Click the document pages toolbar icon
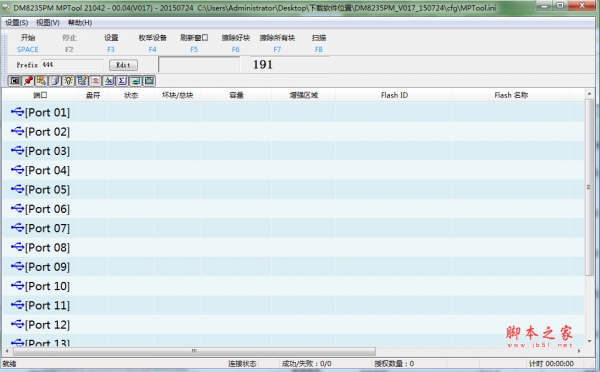 click(x=55, y=81)
